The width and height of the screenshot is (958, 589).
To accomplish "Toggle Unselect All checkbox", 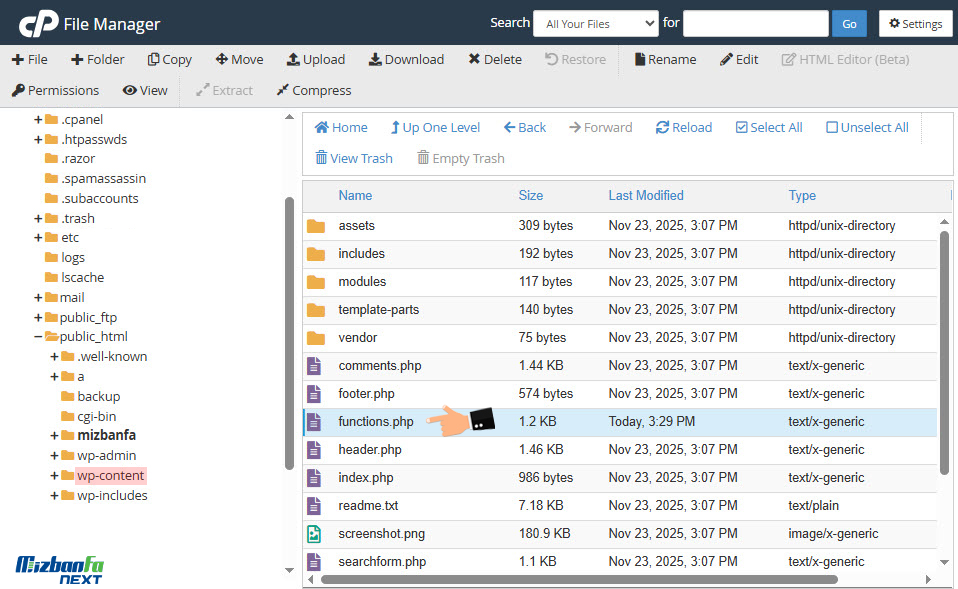I will 832,128.
